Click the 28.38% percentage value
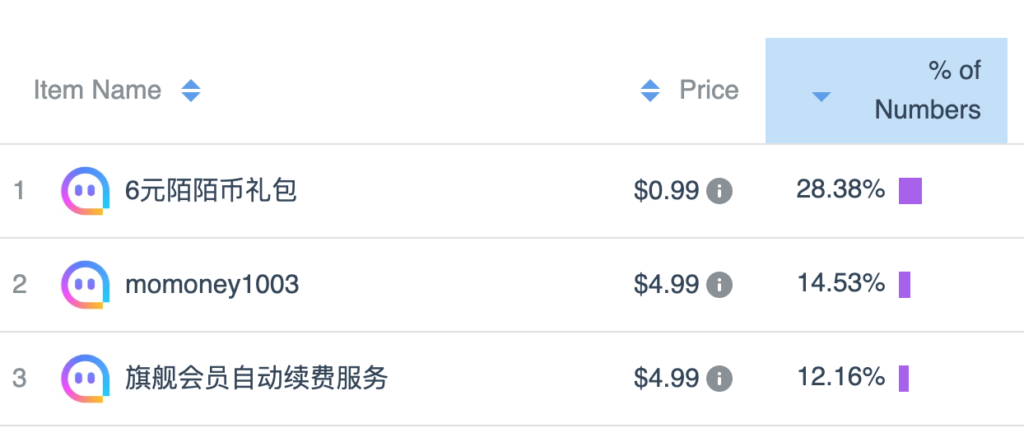1024x428 pixels. click(840, 190)
